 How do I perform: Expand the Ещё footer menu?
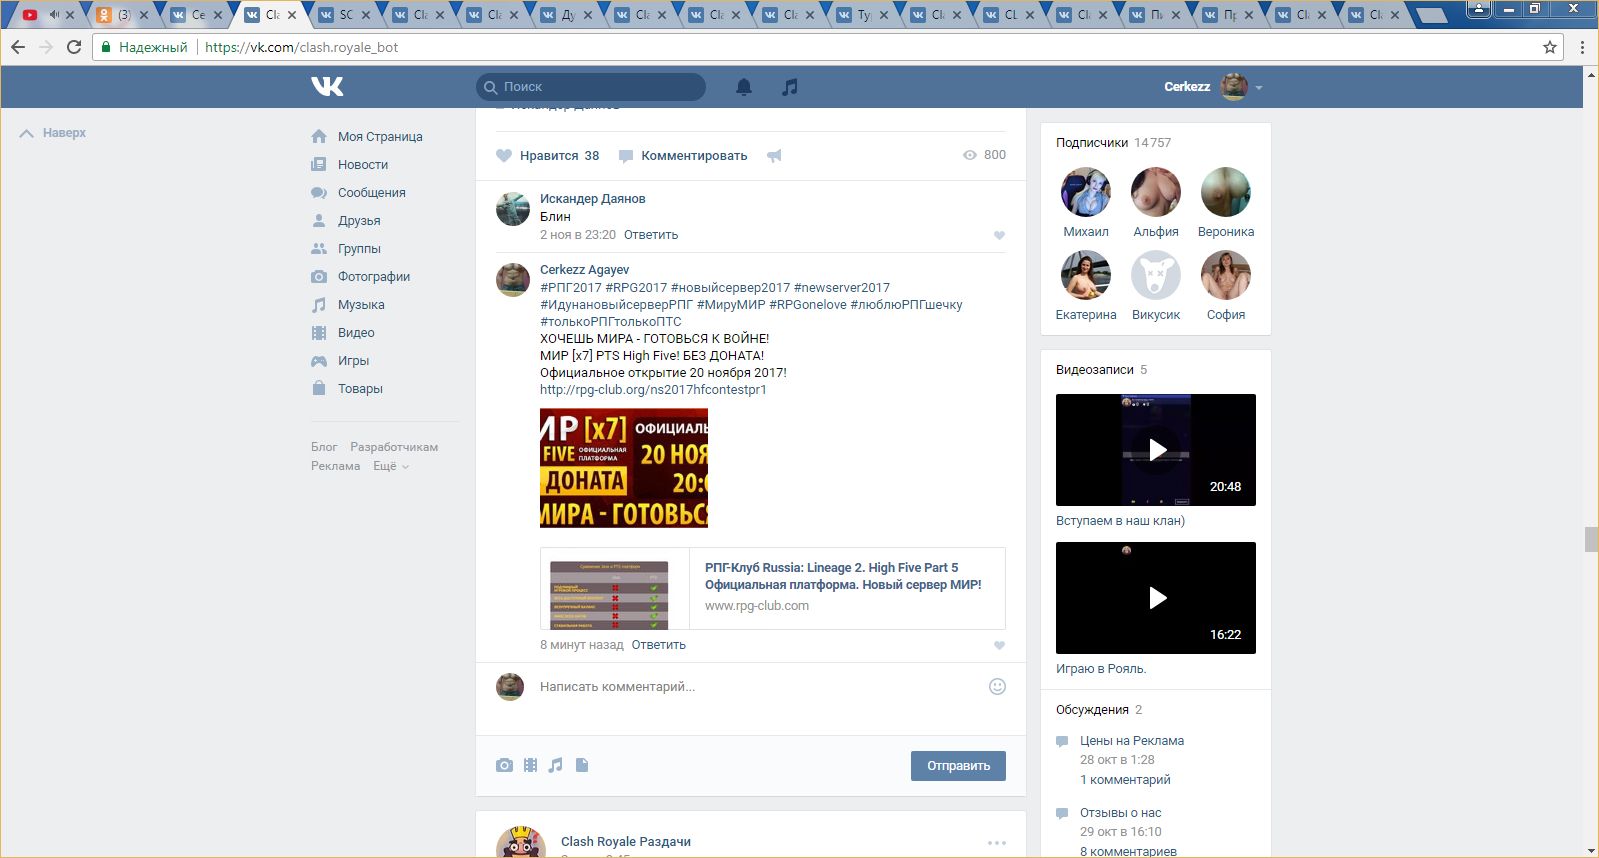click(x=391, y=466)
